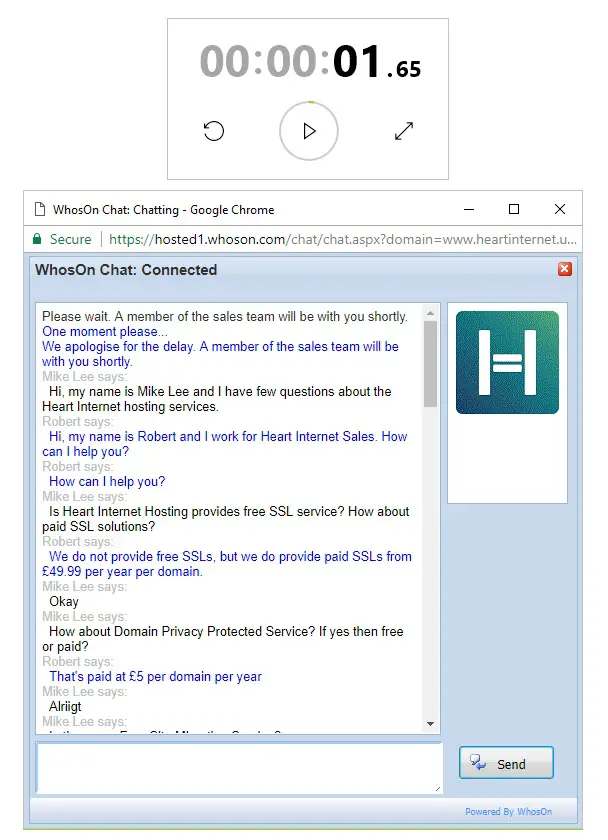Reset the stopwatch timer
Image resolution: width=608 pixels, height=840 pixels.
[214, 131]
